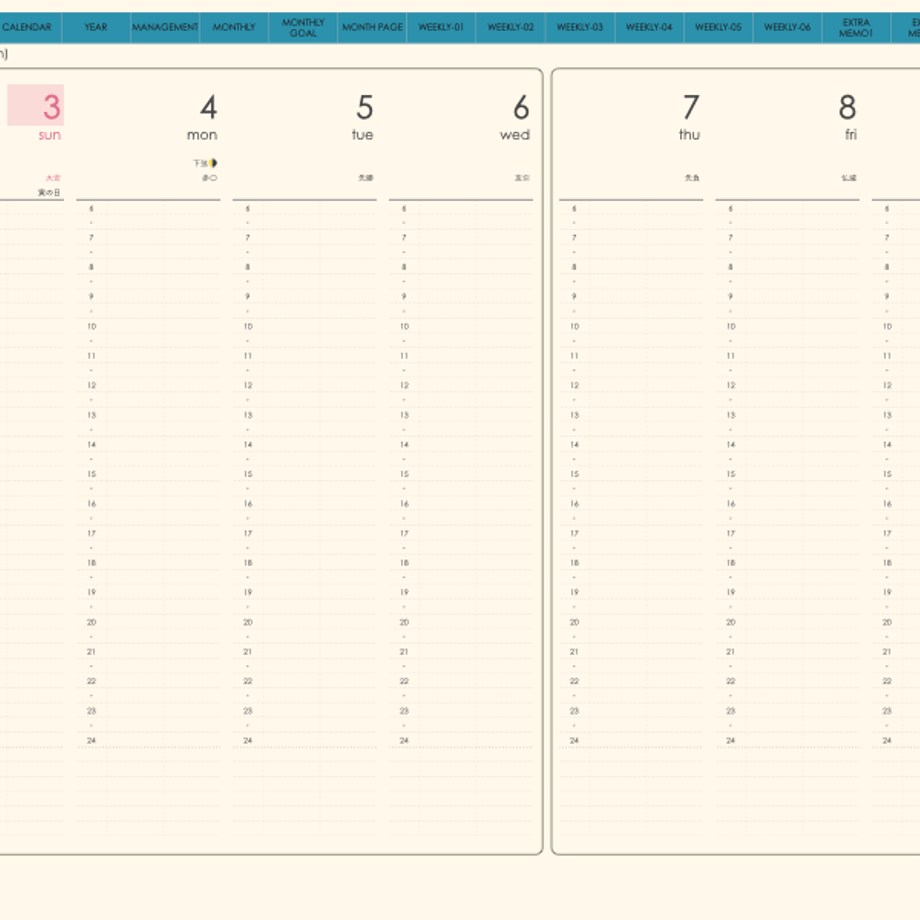Click the 10 hour line in Monday column
This screenshot has width=920, height=920.
pyautogui.click(x=148, y=327)
